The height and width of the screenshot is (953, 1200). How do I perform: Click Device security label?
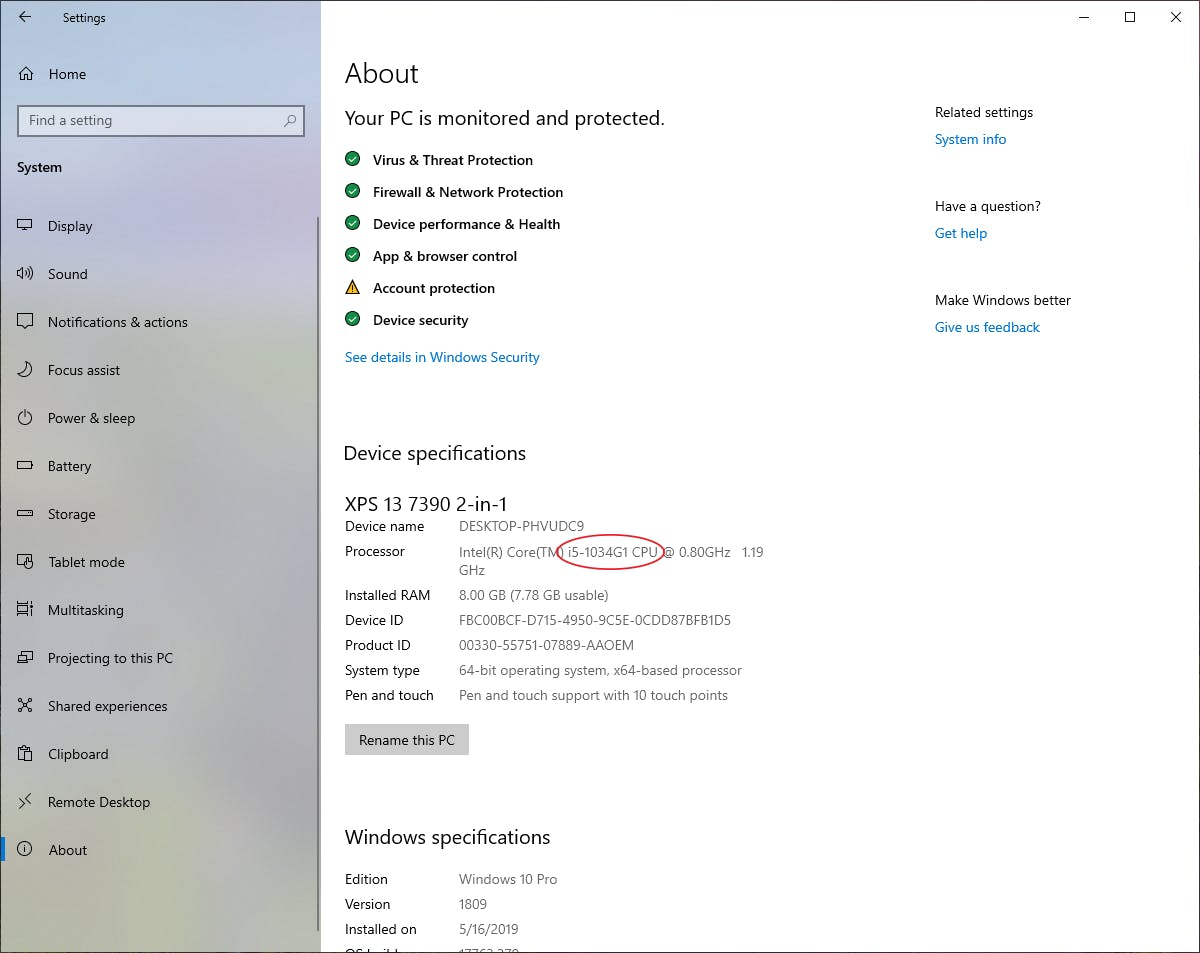coord(421,320)
